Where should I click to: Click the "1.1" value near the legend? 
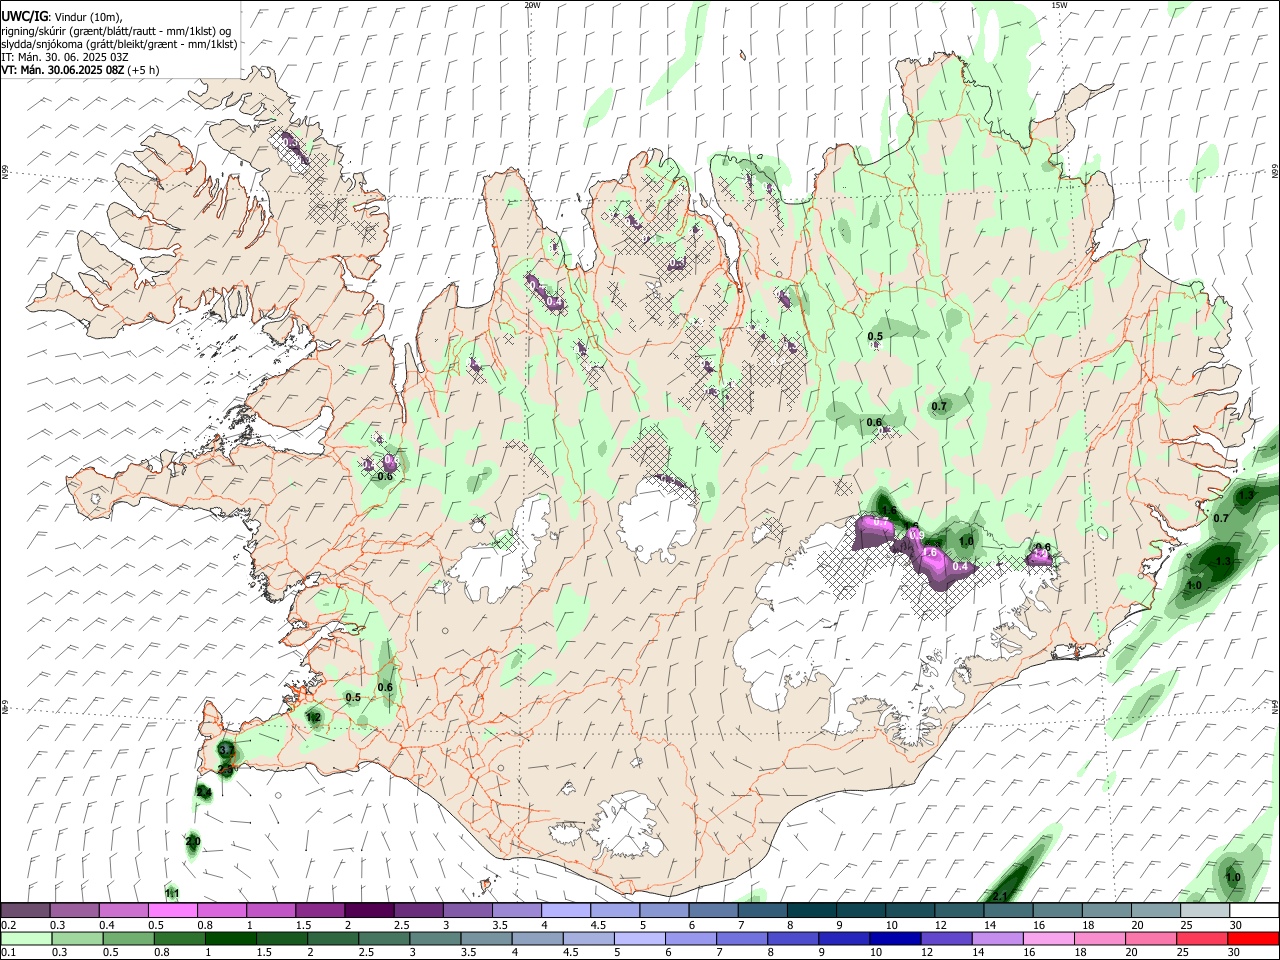pyautogui.click(x=172, y=893)
